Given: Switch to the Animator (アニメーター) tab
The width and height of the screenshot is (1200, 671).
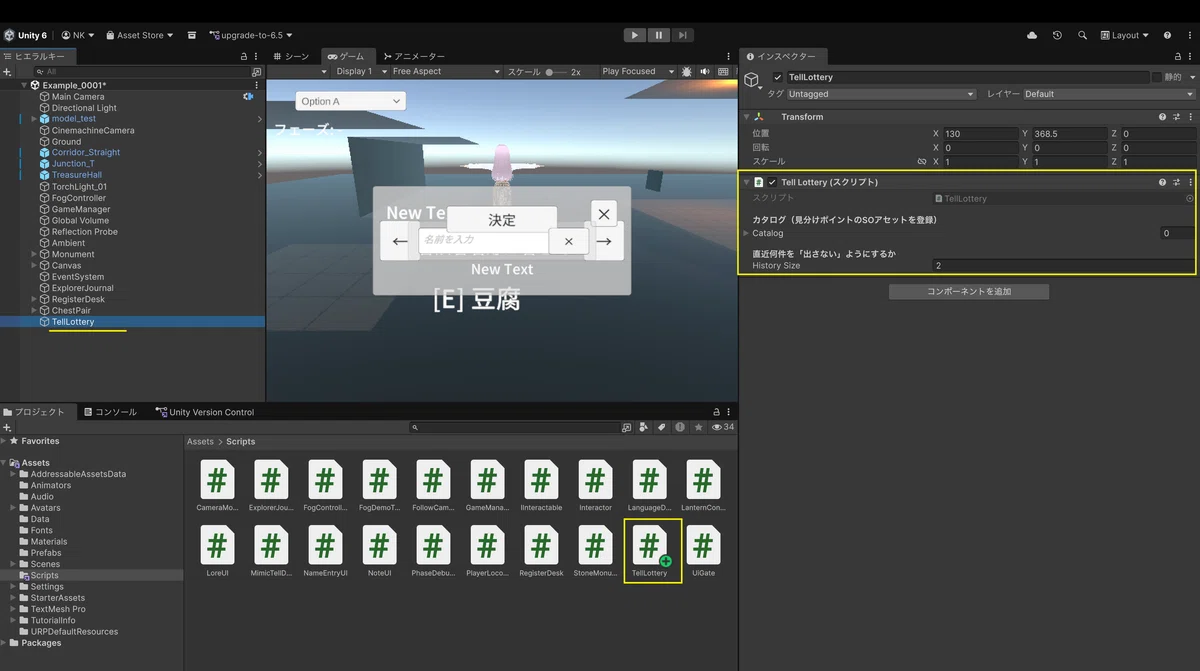Looking at the screenshot, I should [413, 57].
